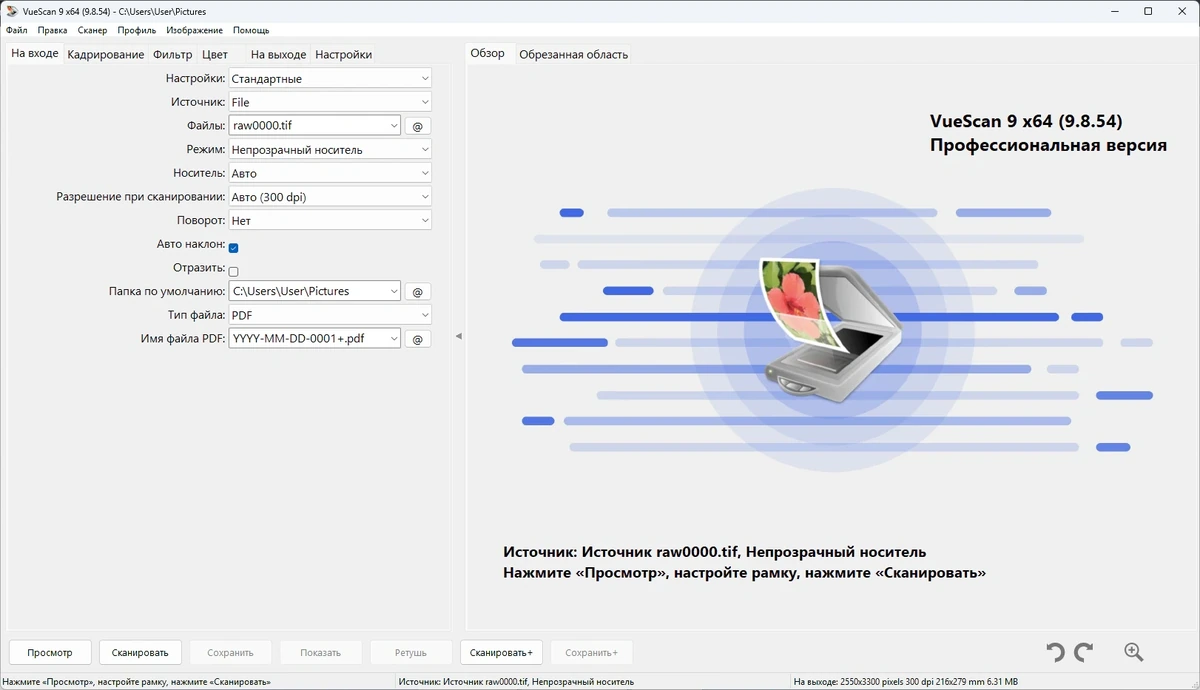Viewport: 1200px width, 690px height.
Task: Open the Поворот dropdown showing Нет
Action: (x=330, y=220)
